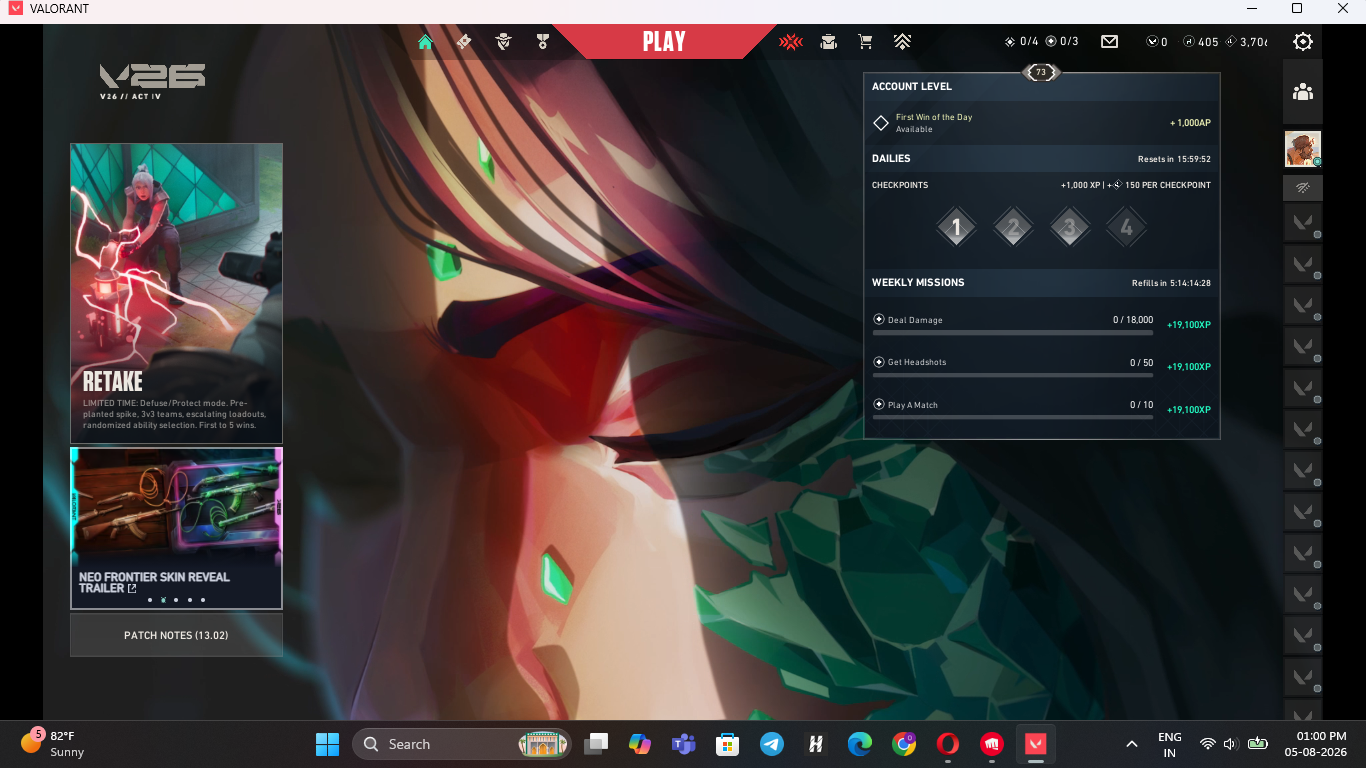
Task: Click the icon beside Play A Match
Action: pos(879,405)
